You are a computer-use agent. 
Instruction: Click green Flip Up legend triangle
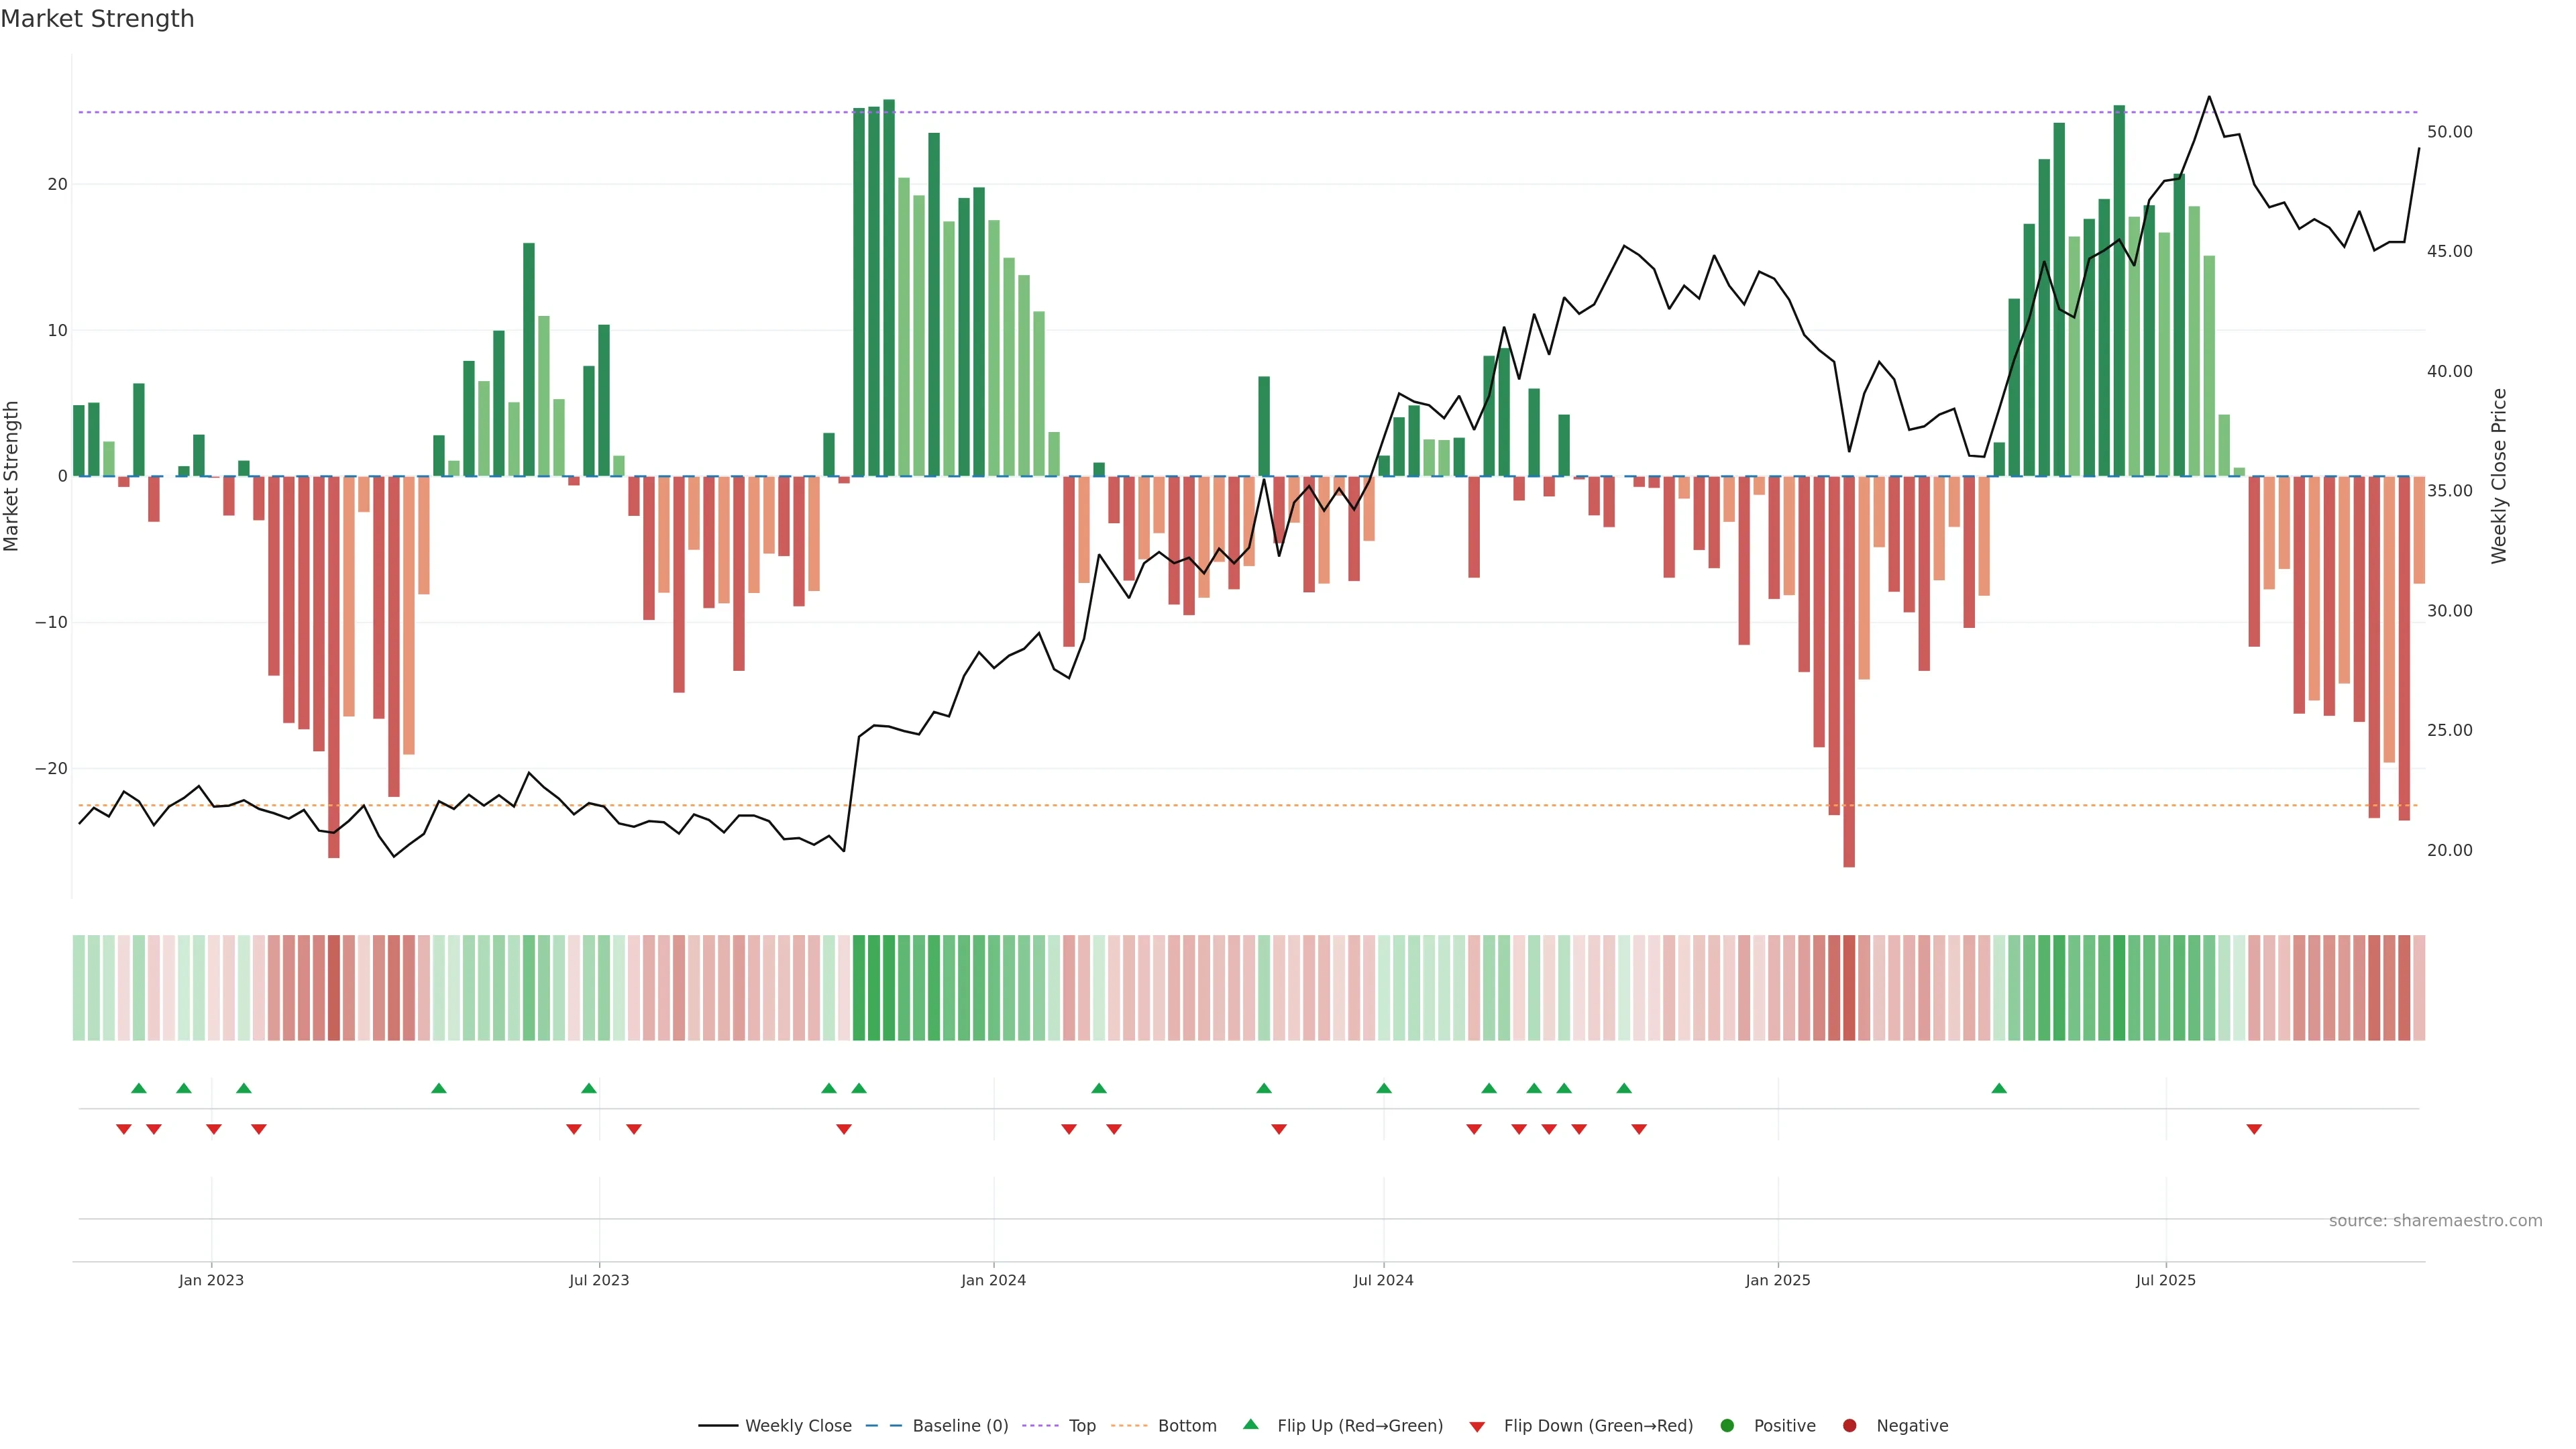pyautogui.click(x=1250, y=1425)
